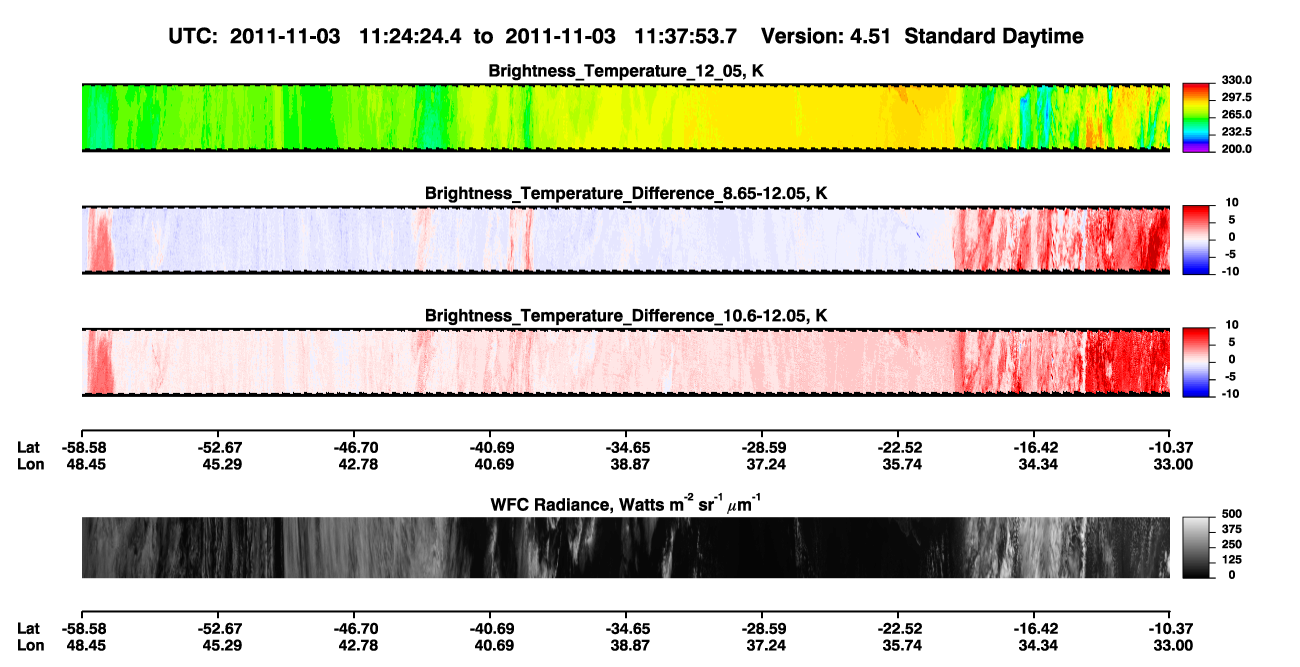Click the 265.0 colorbar label
Screen dimensions: 1300x667
(x=1234, y=114)
